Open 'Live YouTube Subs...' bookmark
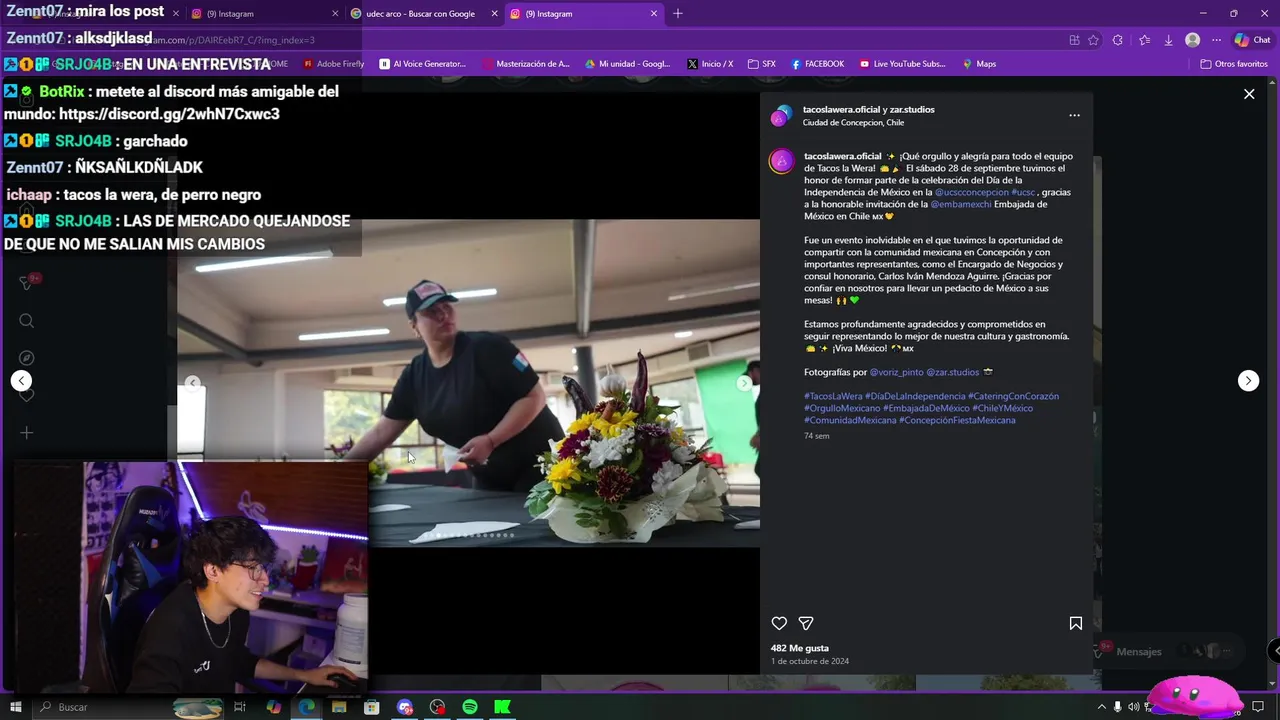 pos(902,64)
